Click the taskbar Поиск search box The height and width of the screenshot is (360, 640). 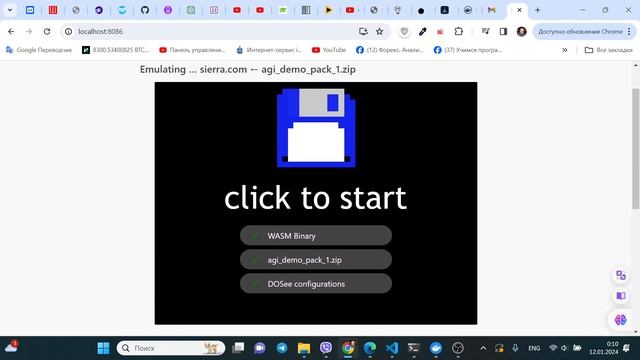click(171, 348)
